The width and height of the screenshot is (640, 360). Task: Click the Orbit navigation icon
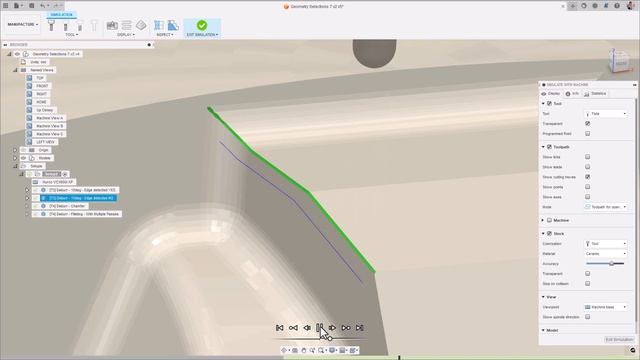tap(284, 350)
